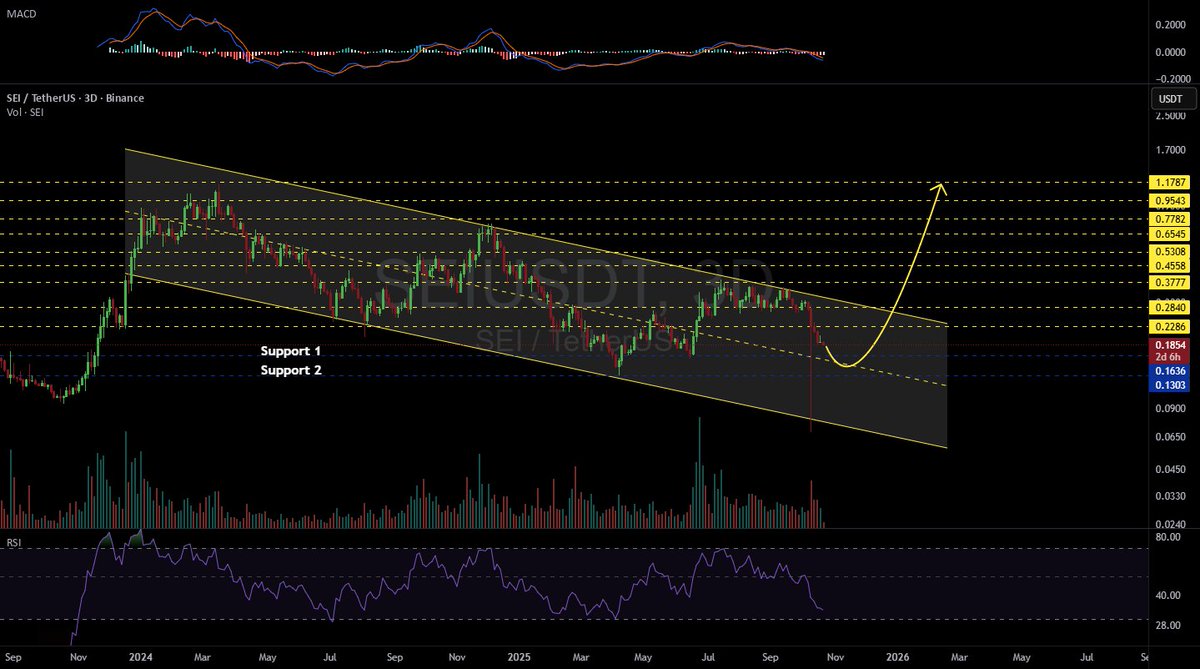
Task: Click the 0.9543 price level tag
Action: pyautogui.click(x=1169, y=200)
